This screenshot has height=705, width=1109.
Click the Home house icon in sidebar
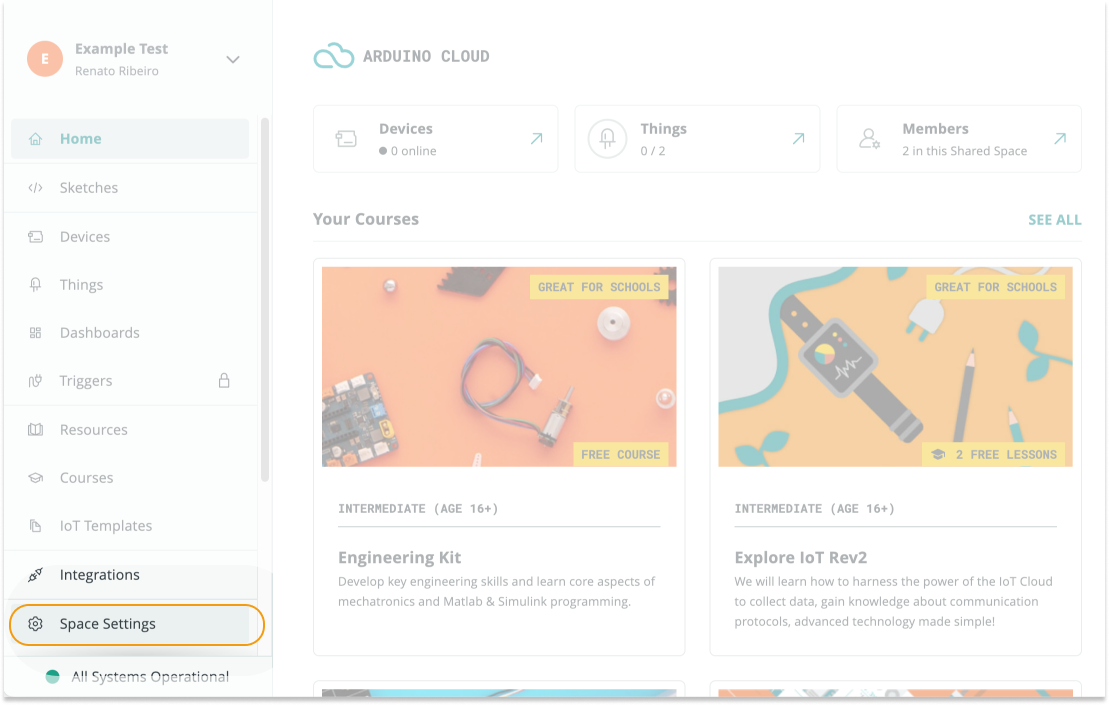(36, 139)
